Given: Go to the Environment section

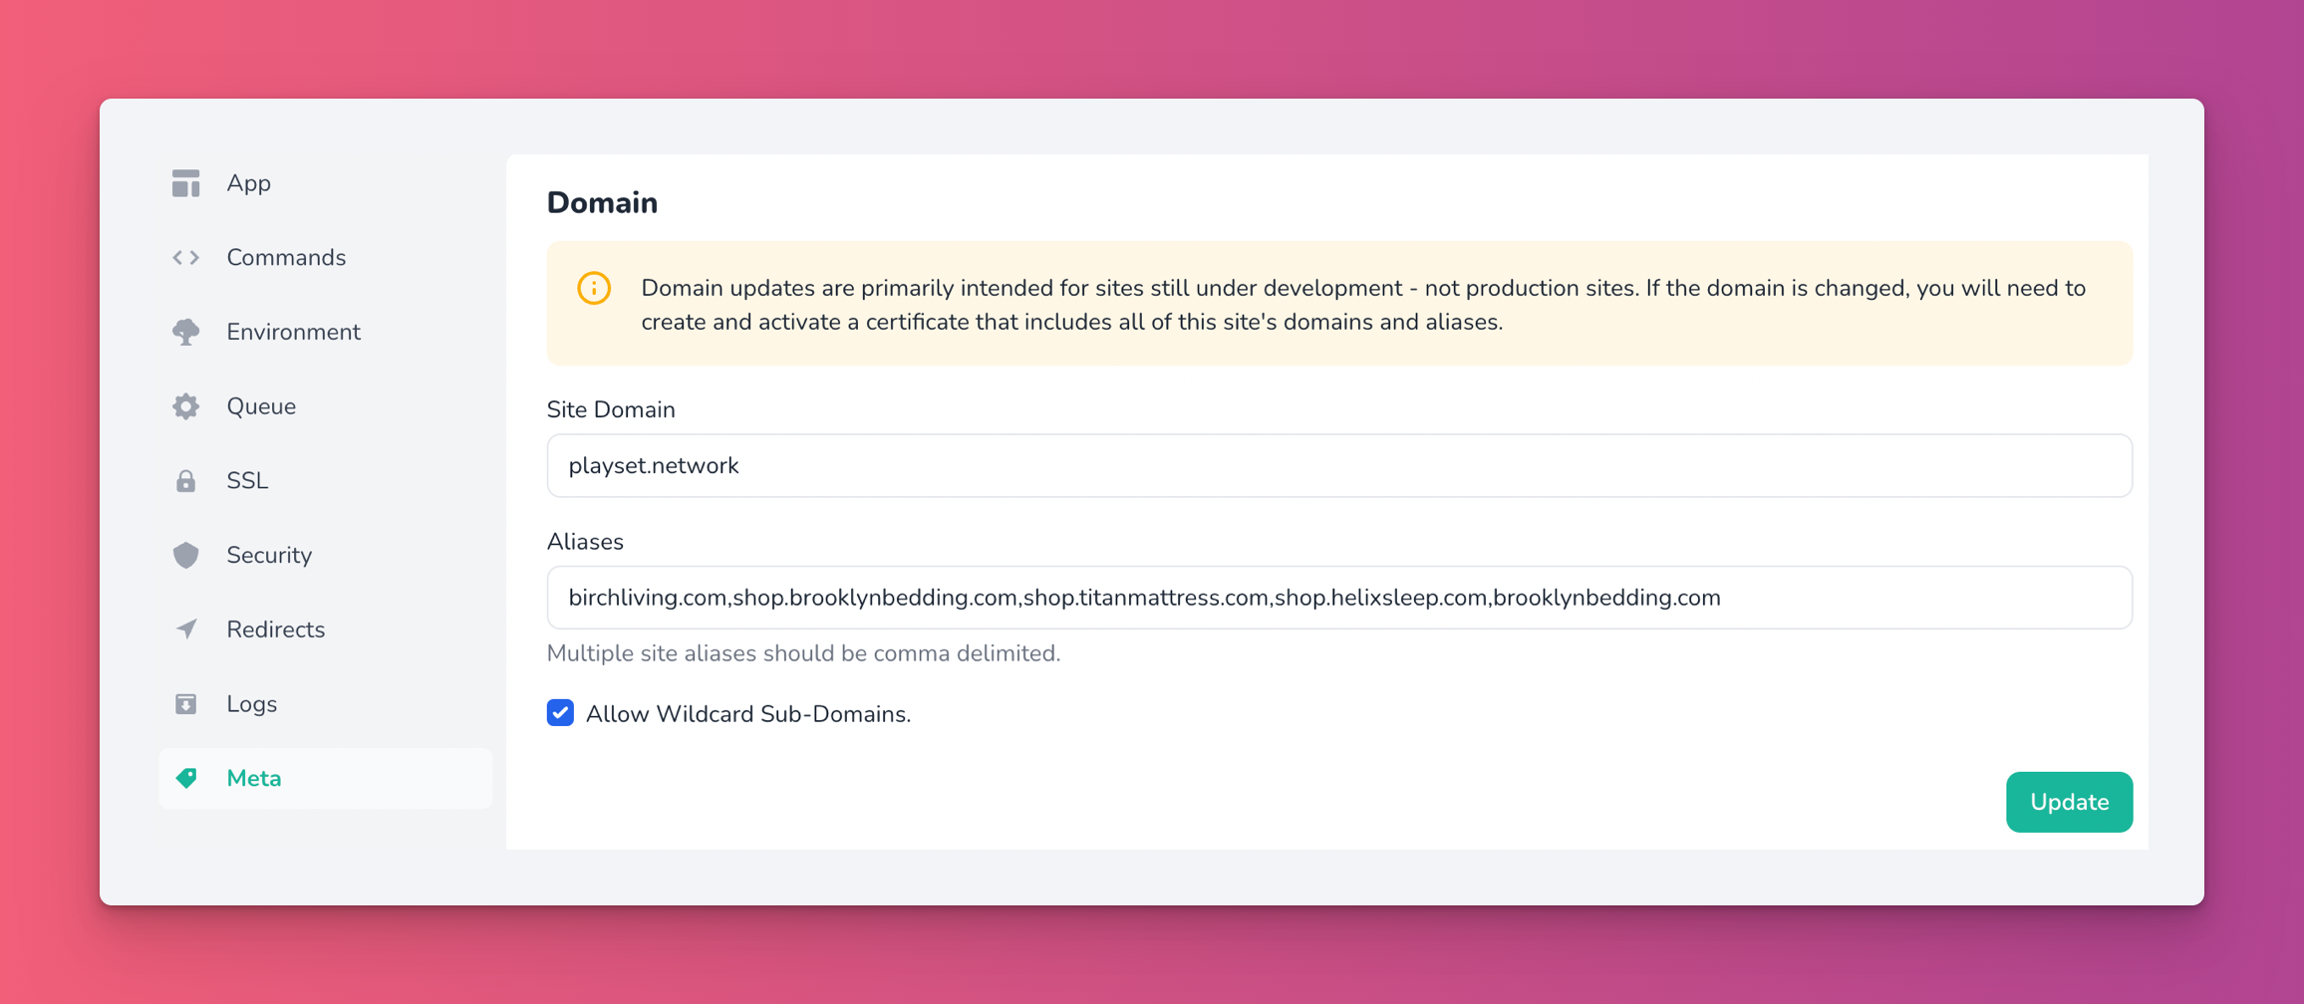Looking at the screenshot, I should coord(293,332).
